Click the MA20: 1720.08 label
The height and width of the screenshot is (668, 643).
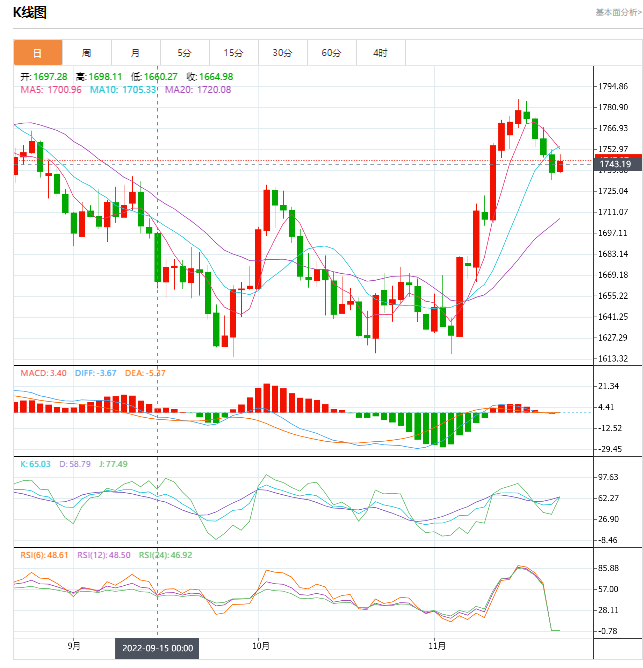coord(198,90)
